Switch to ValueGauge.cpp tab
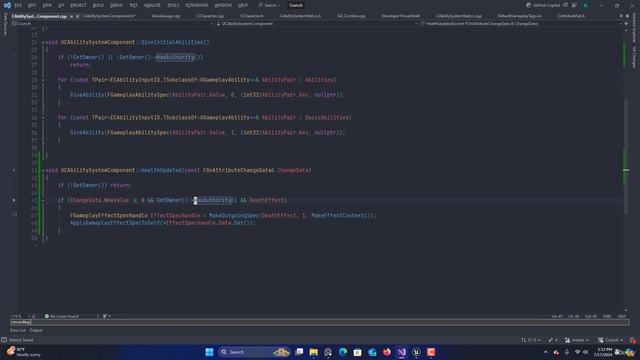This screenshot has height=360, width=640. (x=166, y=16)
